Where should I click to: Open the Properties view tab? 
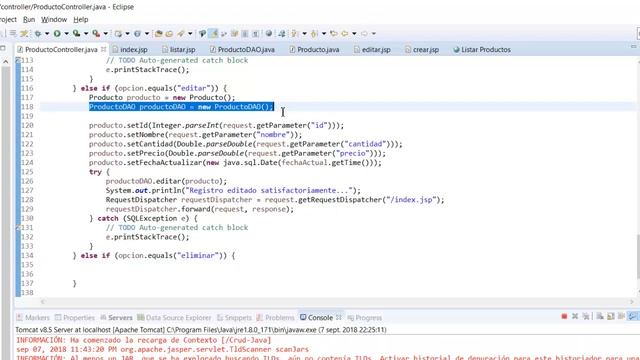point(75,317)
